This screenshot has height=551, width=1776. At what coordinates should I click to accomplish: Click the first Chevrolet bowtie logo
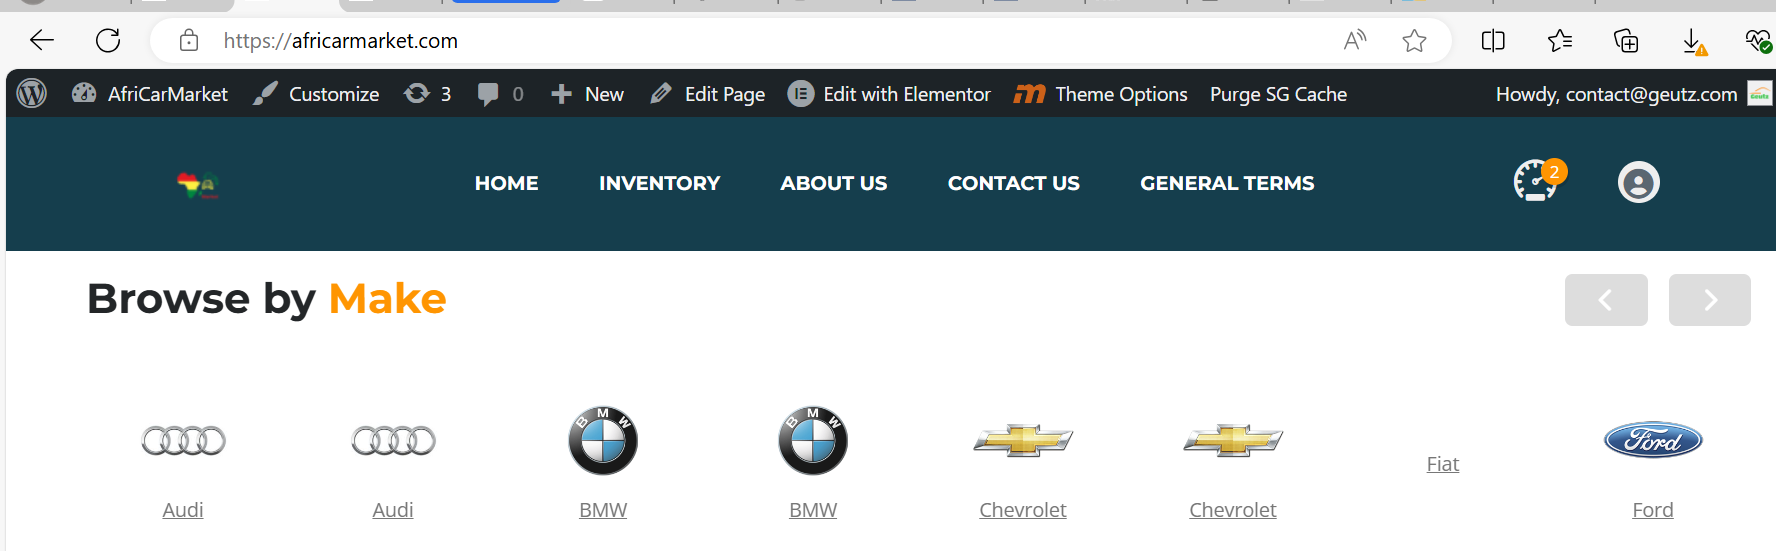tap(1023, 440)
